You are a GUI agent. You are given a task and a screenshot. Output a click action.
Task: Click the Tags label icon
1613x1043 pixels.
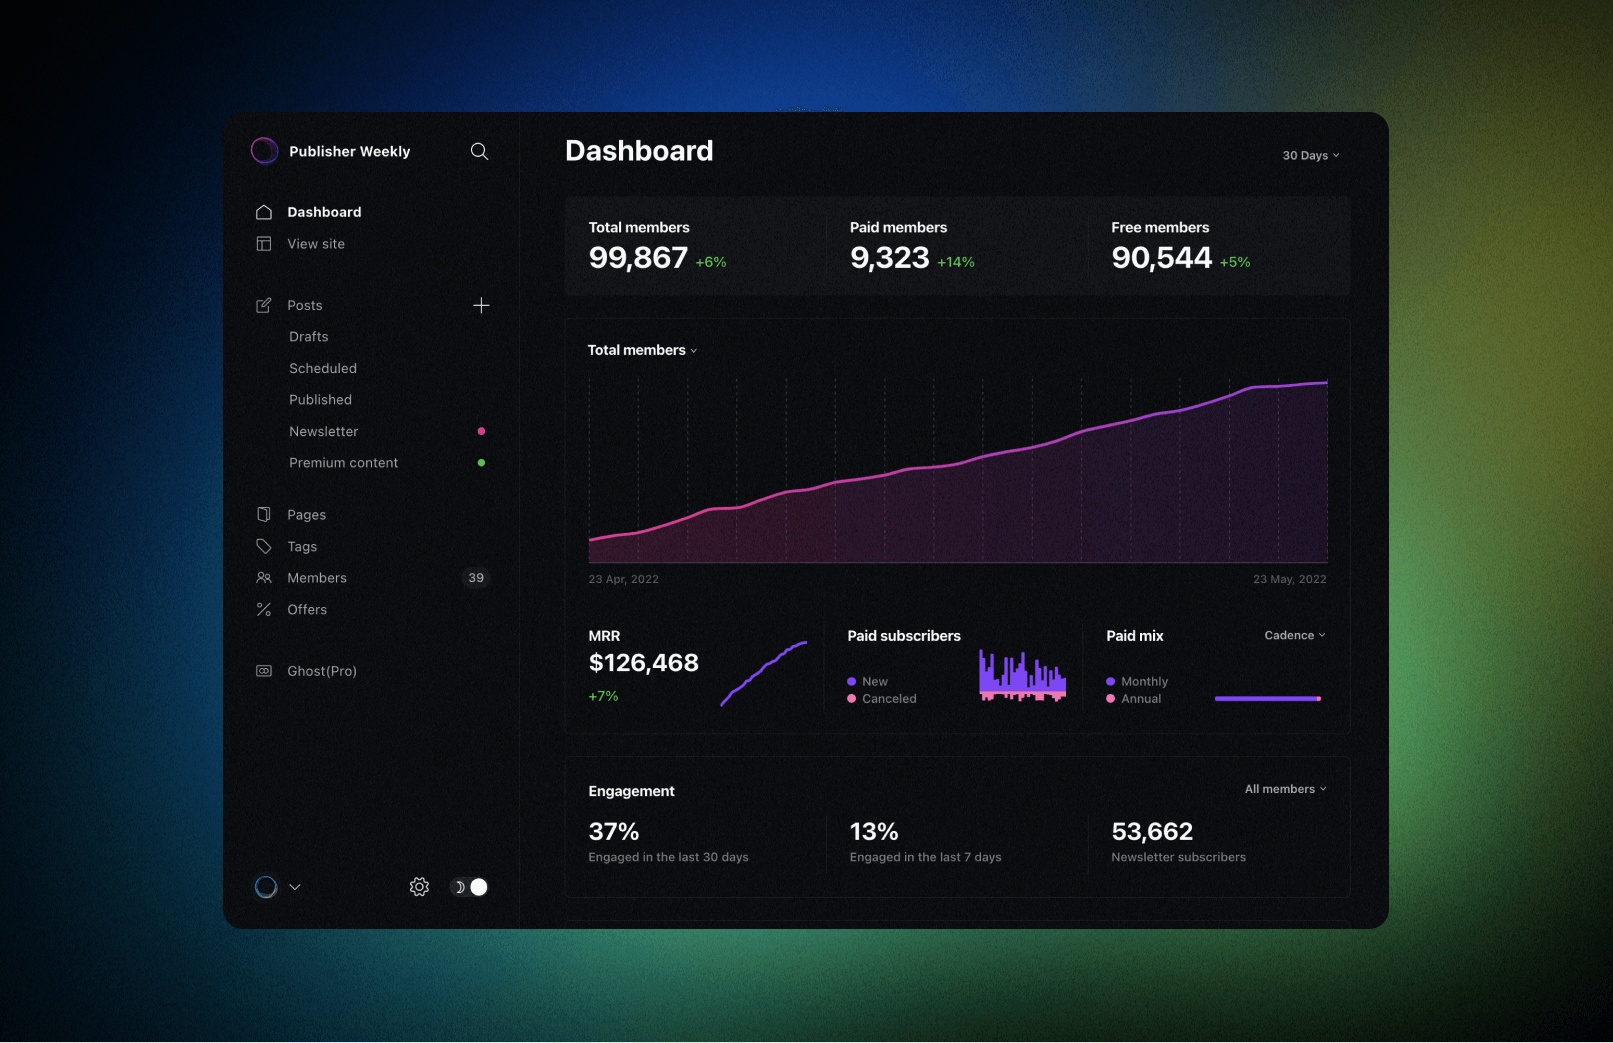[x=264, y=546]
